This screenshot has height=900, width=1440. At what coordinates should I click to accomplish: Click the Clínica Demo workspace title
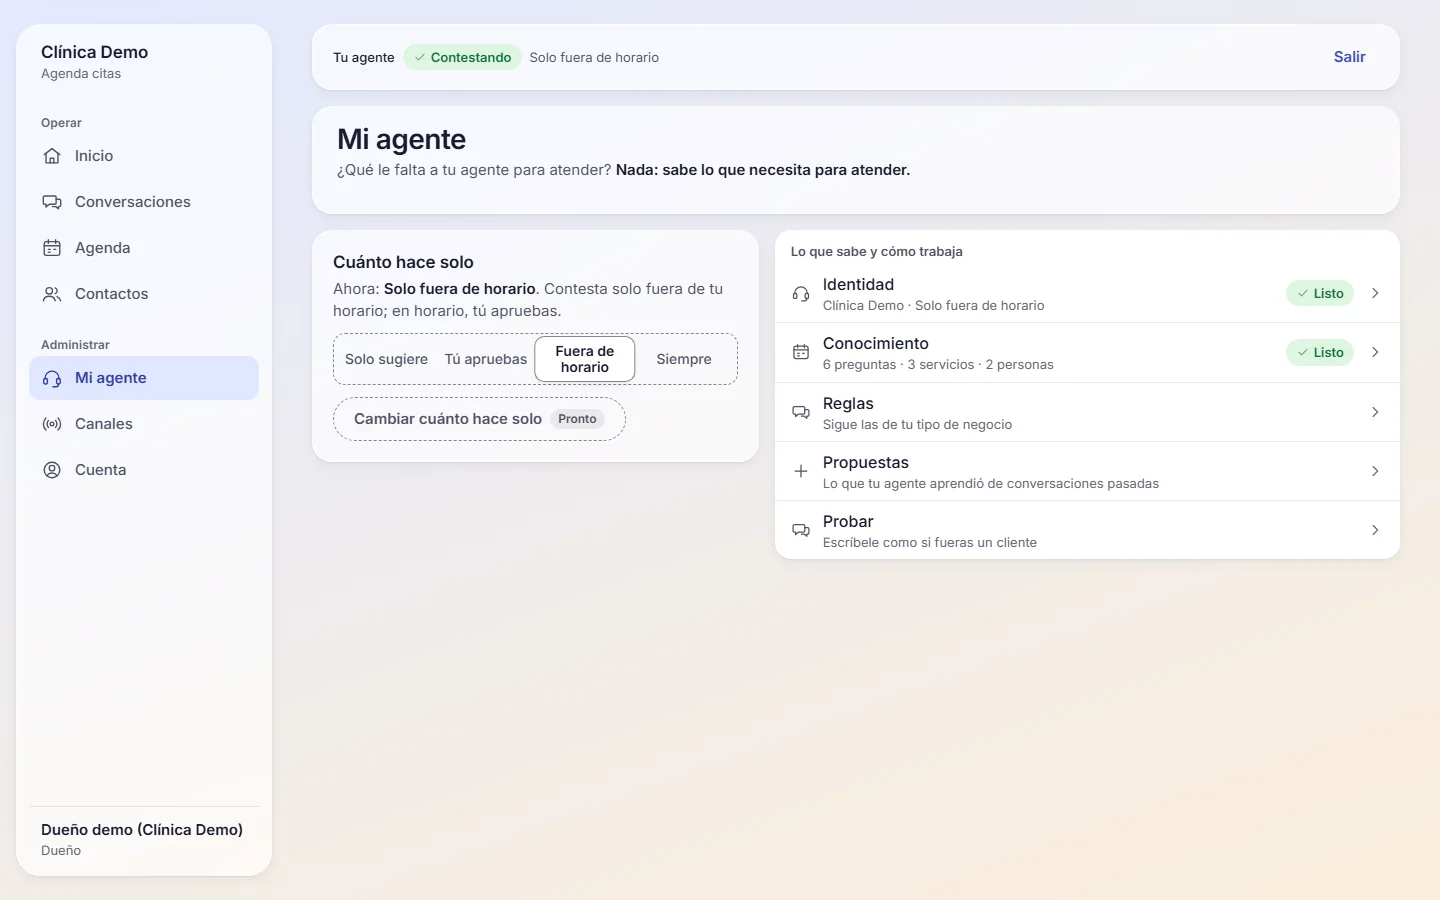point(94,52)
